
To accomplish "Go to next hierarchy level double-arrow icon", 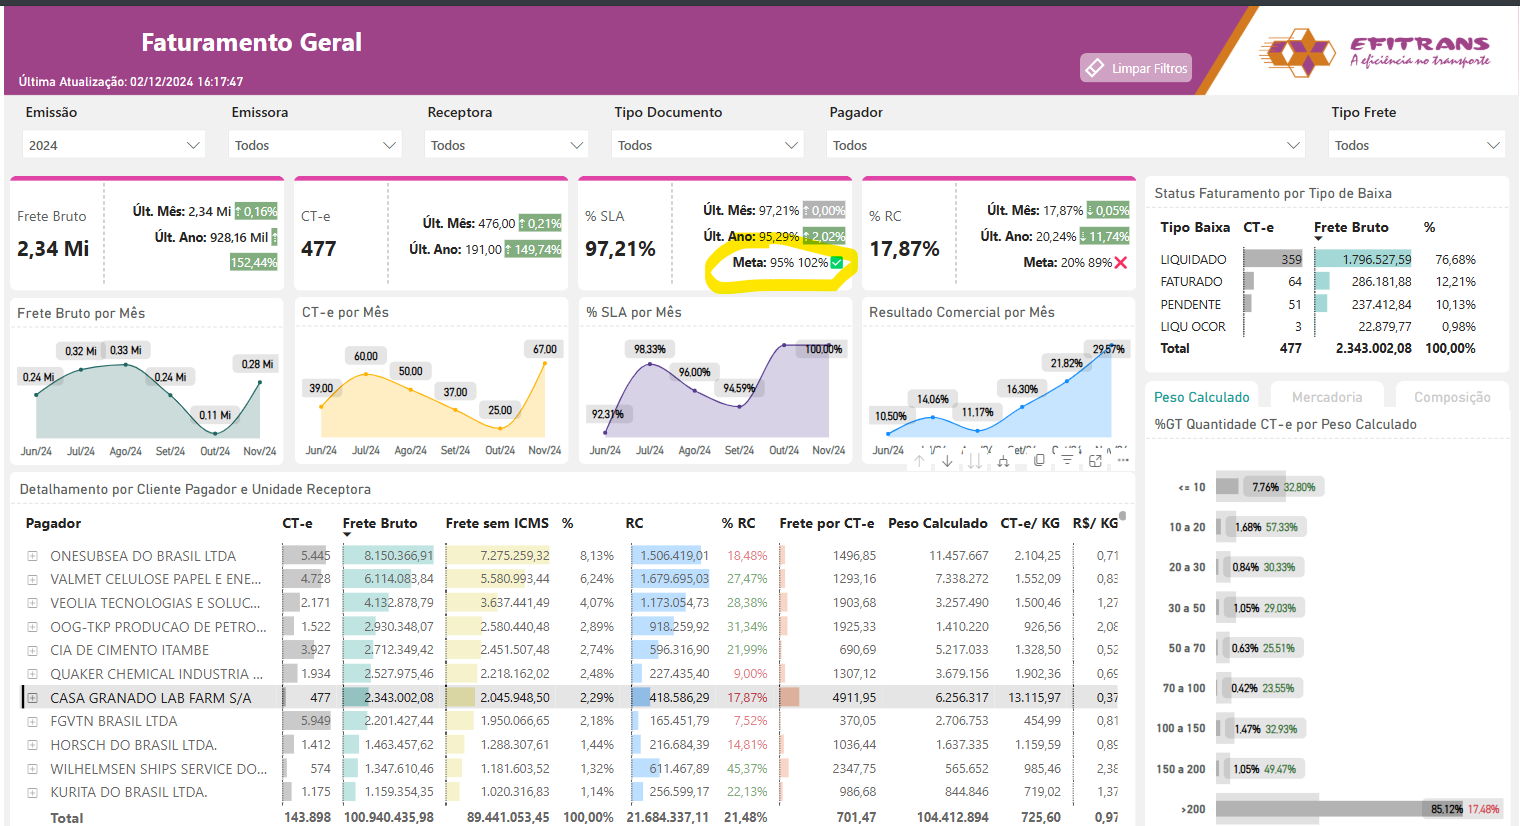I will pos(974,461).
